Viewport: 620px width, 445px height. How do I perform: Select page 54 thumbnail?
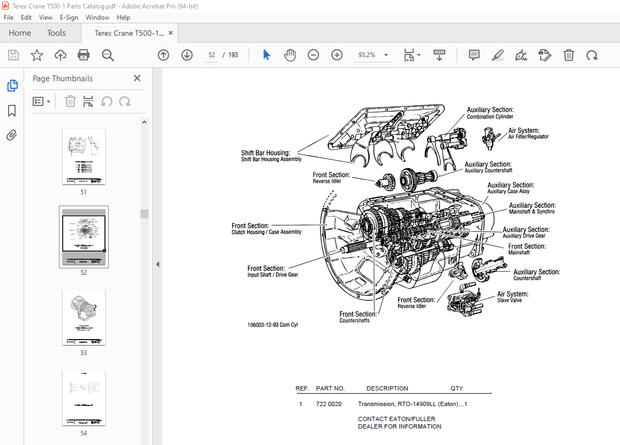[84, 398]
